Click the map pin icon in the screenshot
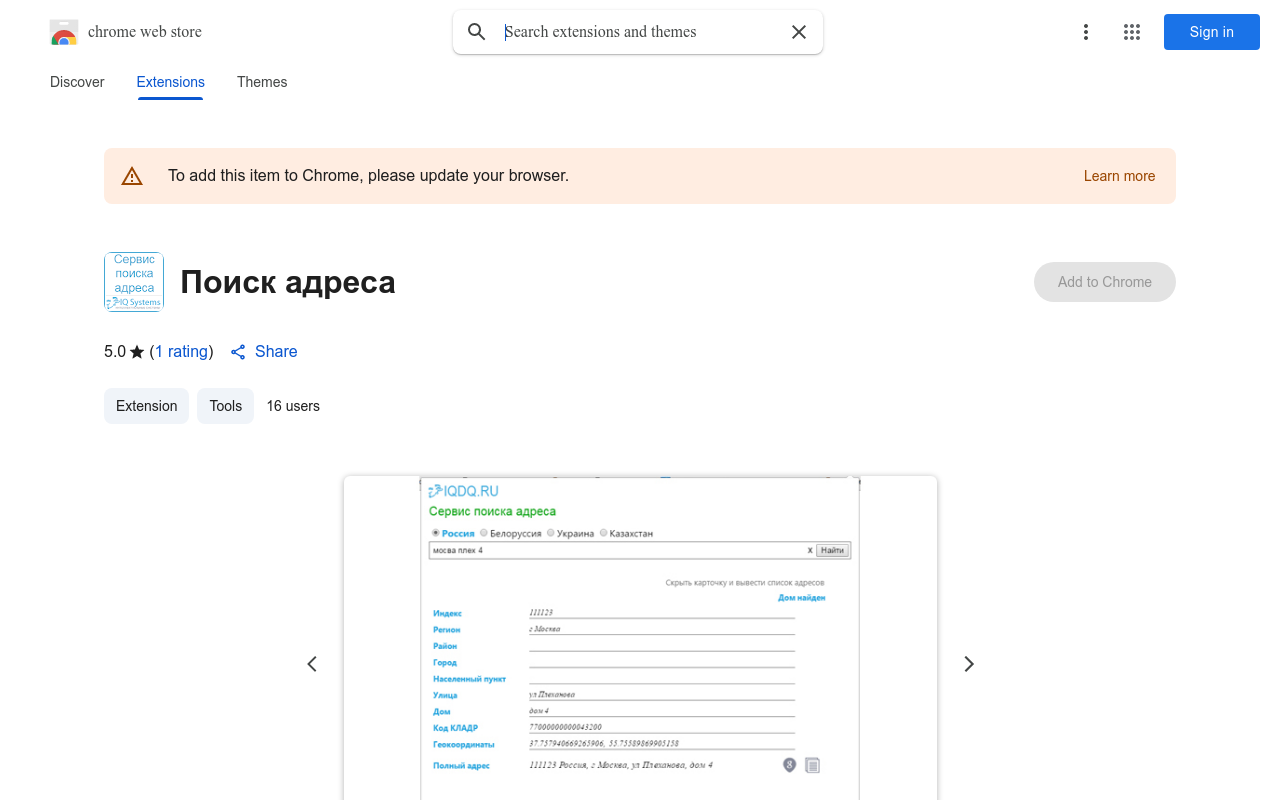 pos(789,764)
